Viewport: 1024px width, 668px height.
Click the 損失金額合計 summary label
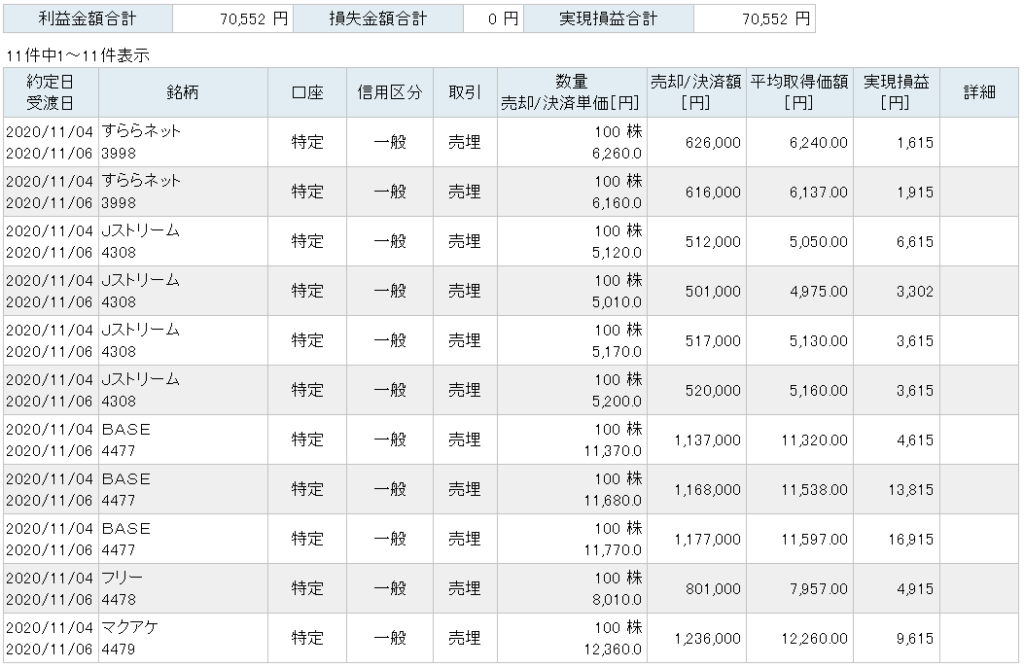pyautogui.click(x=378, y=19)
